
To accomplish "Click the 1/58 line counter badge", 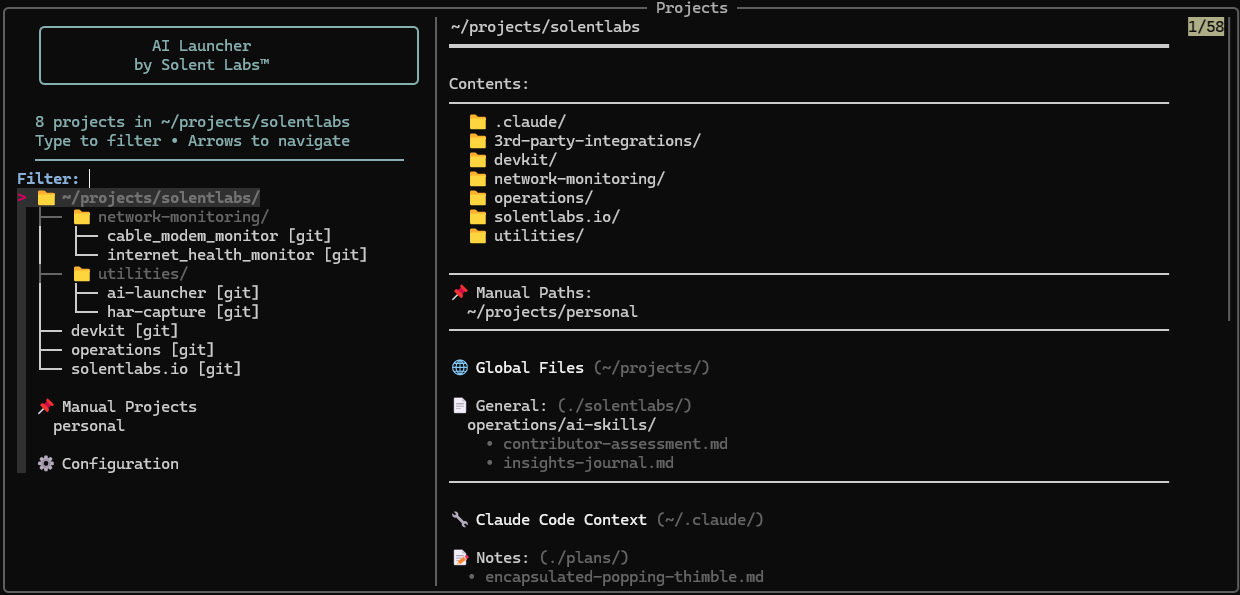I will pyautogui.click(x=1206, y=27).
